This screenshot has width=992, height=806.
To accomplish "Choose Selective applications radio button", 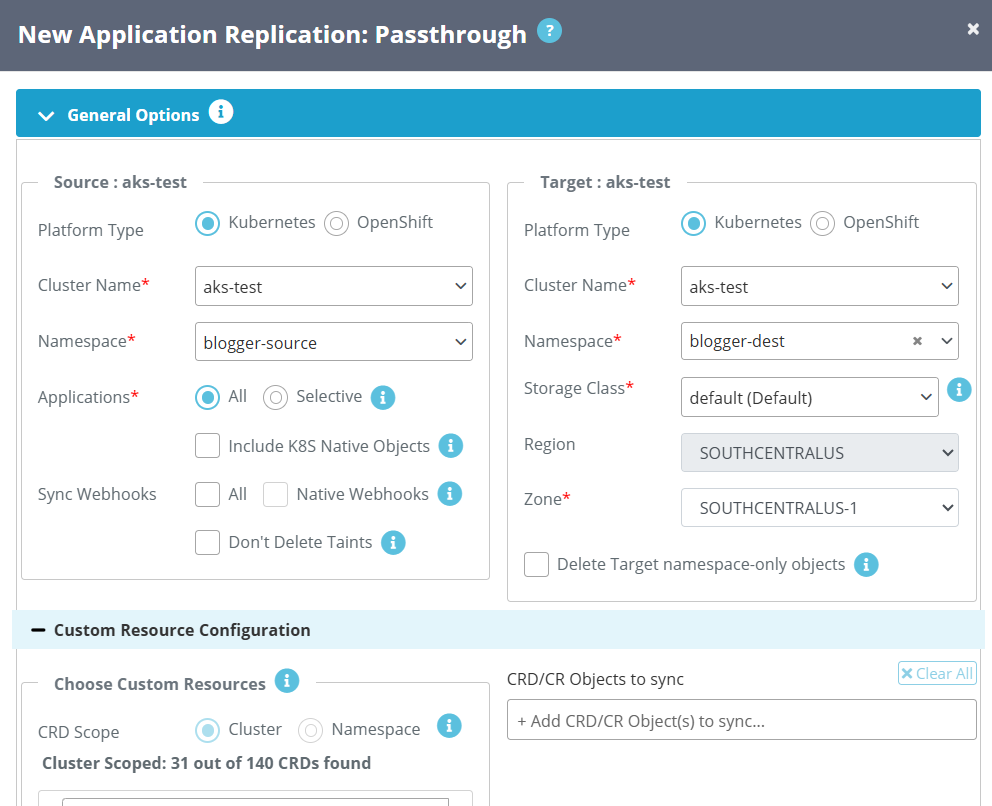I will pyautogui.click(x=275, y=398).
